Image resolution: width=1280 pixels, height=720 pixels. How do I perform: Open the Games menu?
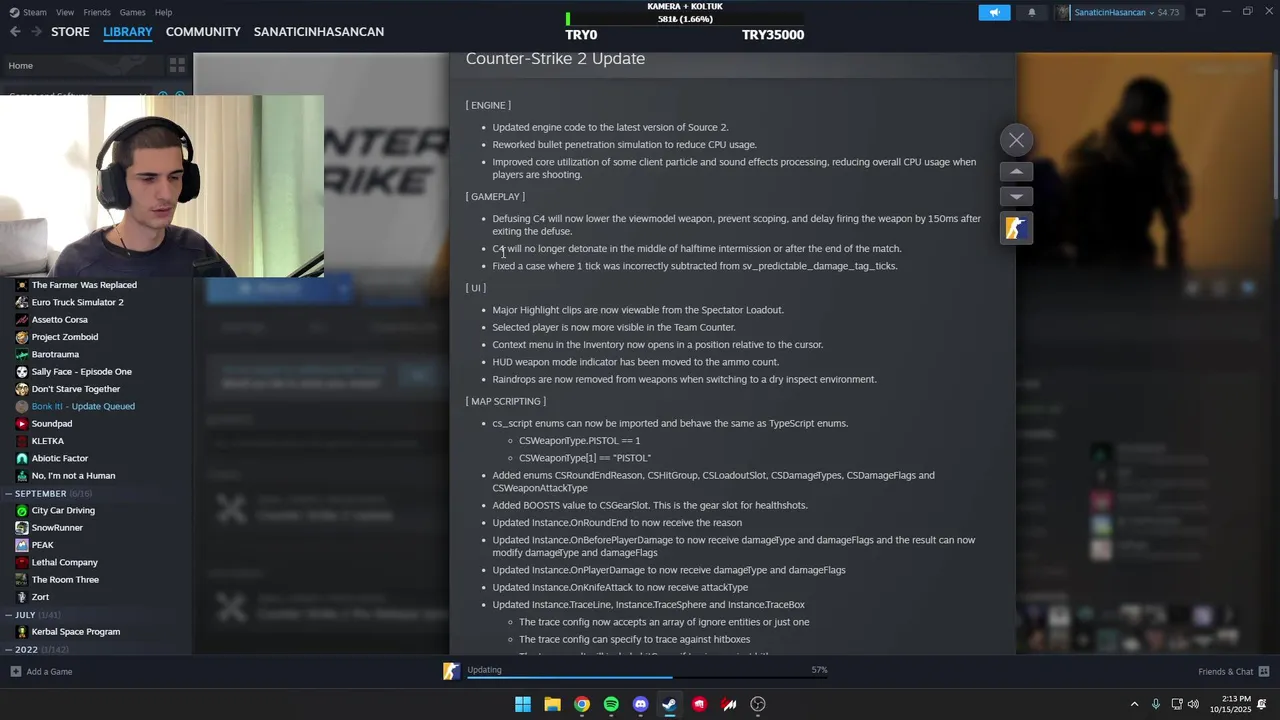pyautogui.click(x=132, y=12)
